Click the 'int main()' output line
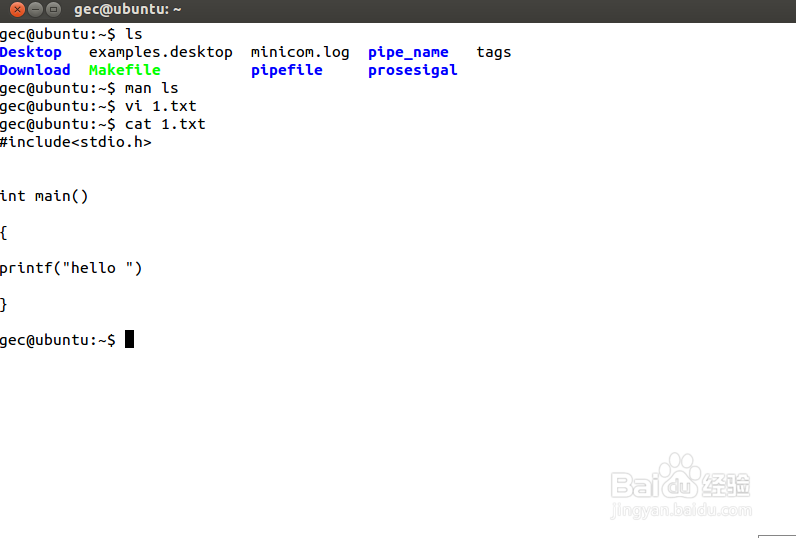 click(x=44, y=196)
